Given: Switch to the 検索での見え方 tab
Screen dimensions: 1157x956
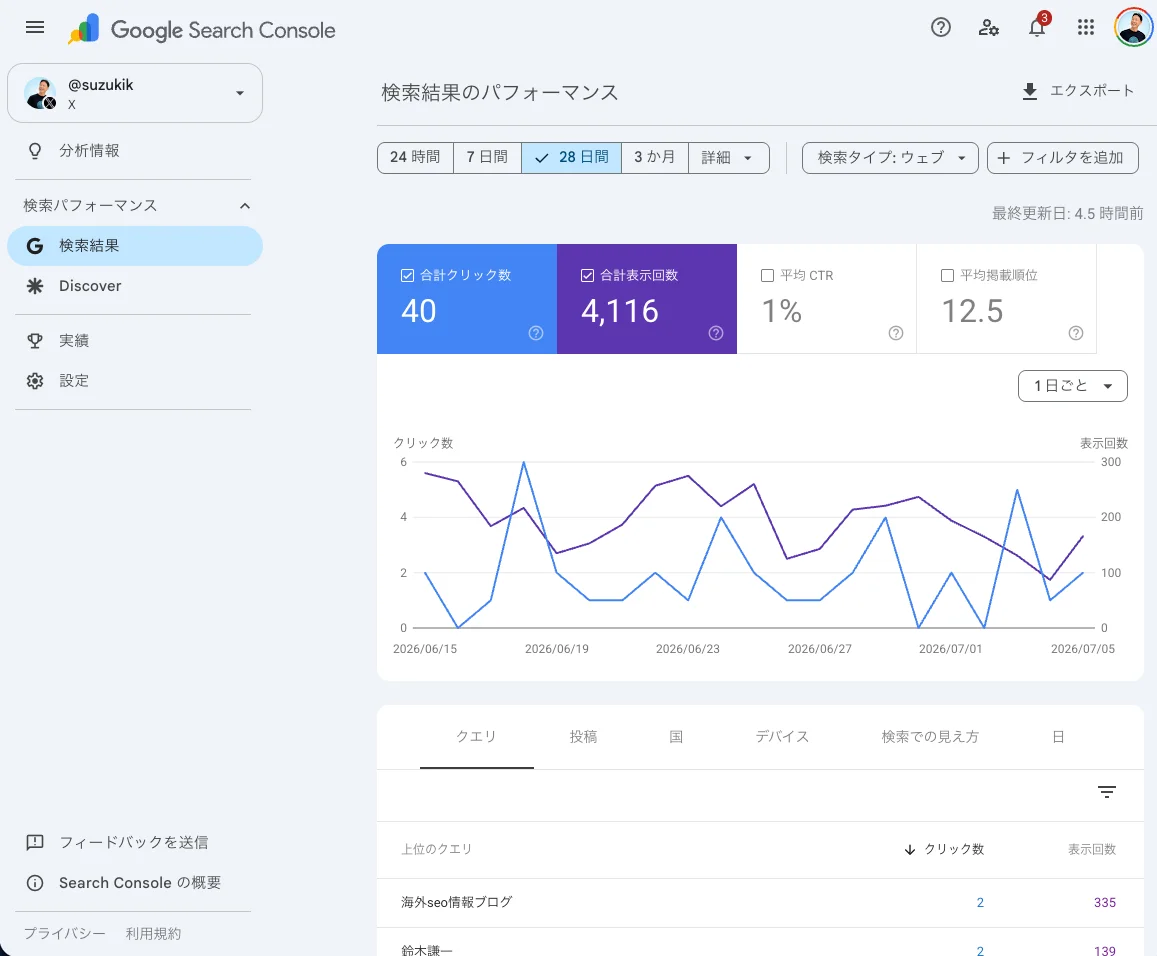Looking at the screenshot, I should point(930,737).
